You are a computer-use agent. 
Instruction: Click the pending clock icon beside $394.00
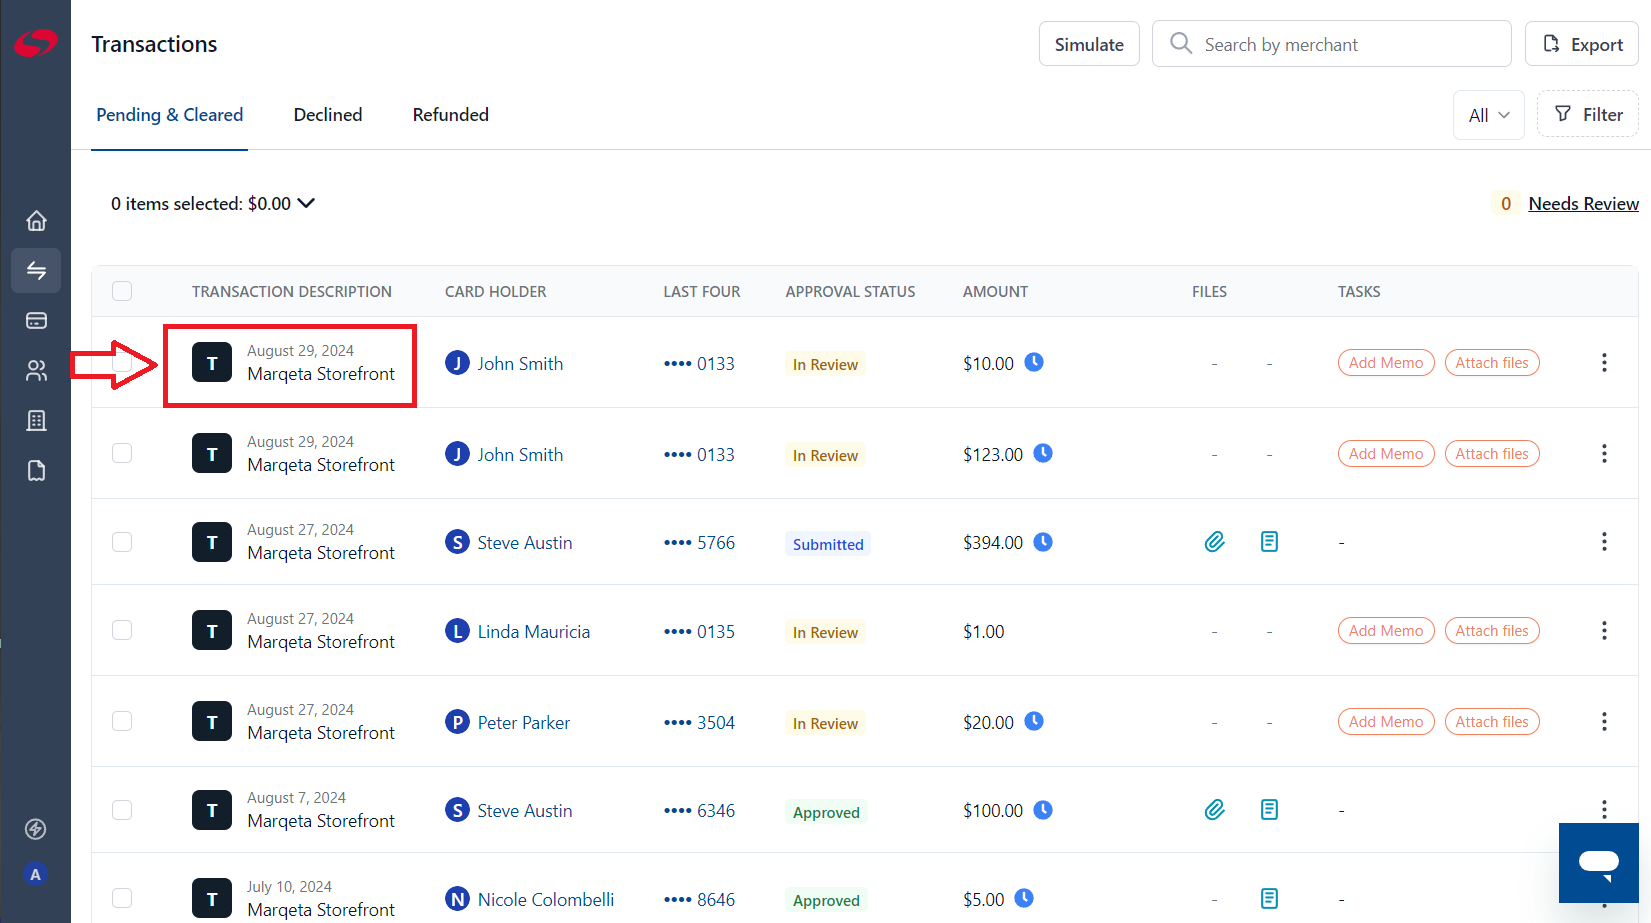tap(1043, 542)
